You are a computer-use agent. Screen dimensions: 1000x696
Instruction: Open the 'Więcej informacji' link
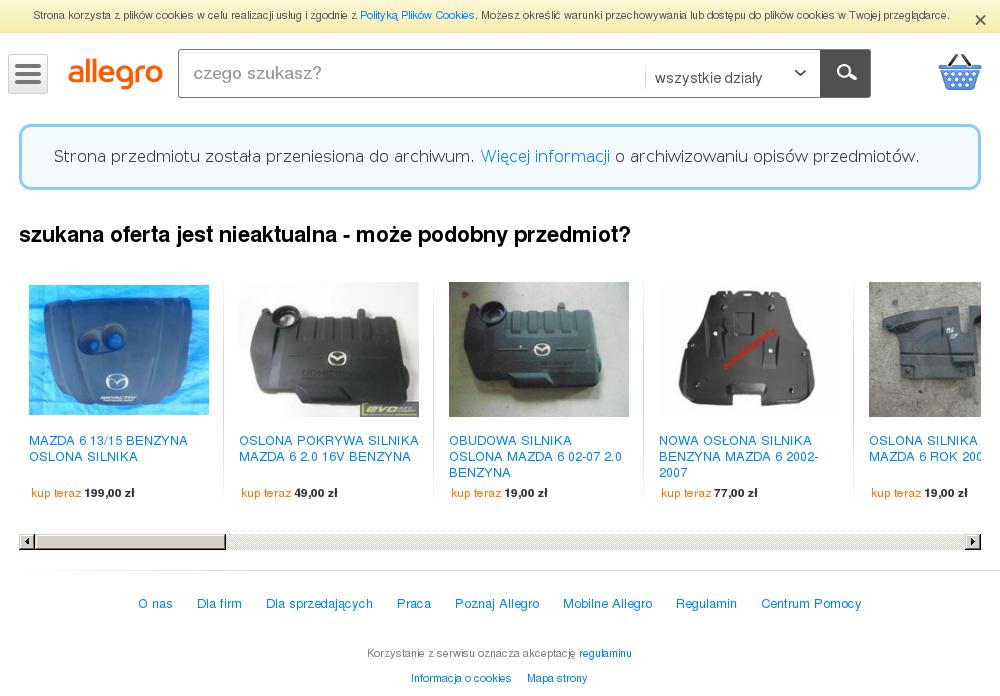(x=545, y=156)
